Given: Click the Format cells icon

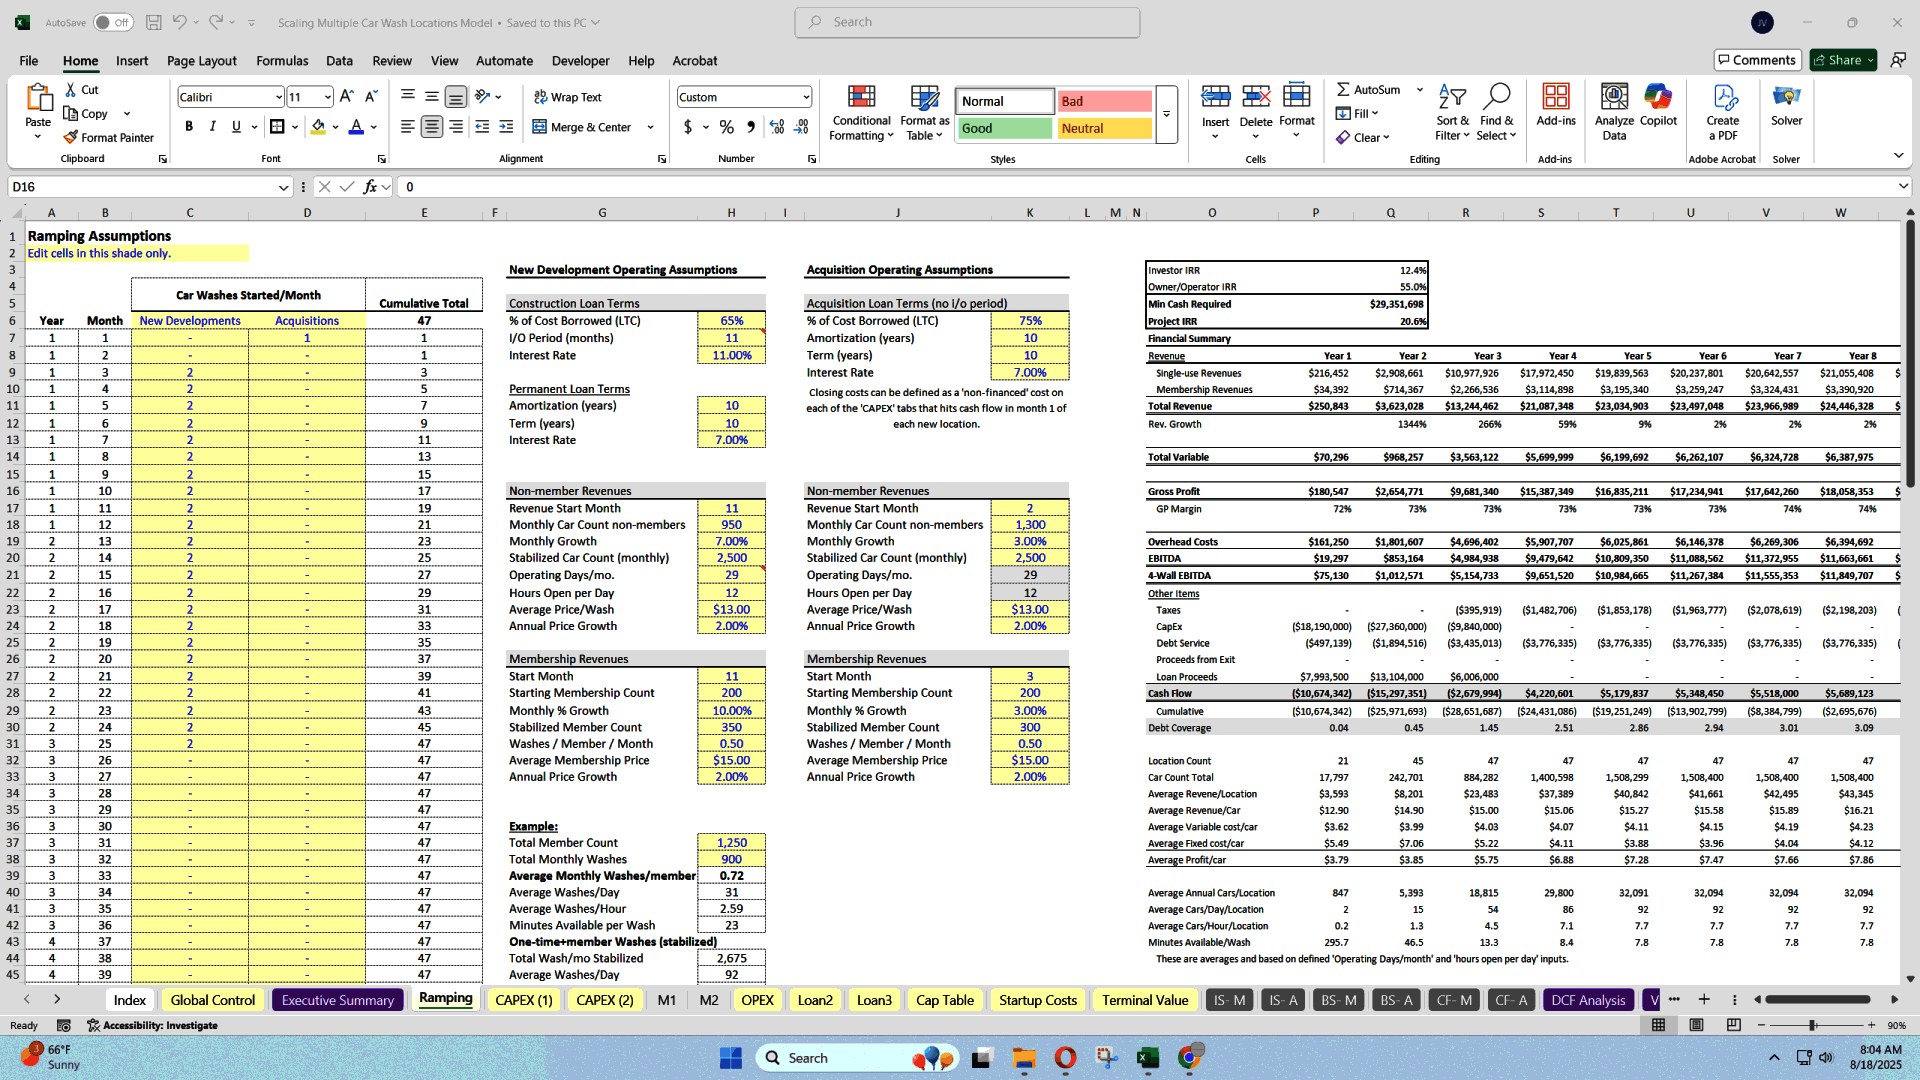Looking at the screenshot, I should pyautogui.click(x=1296, y=97).
